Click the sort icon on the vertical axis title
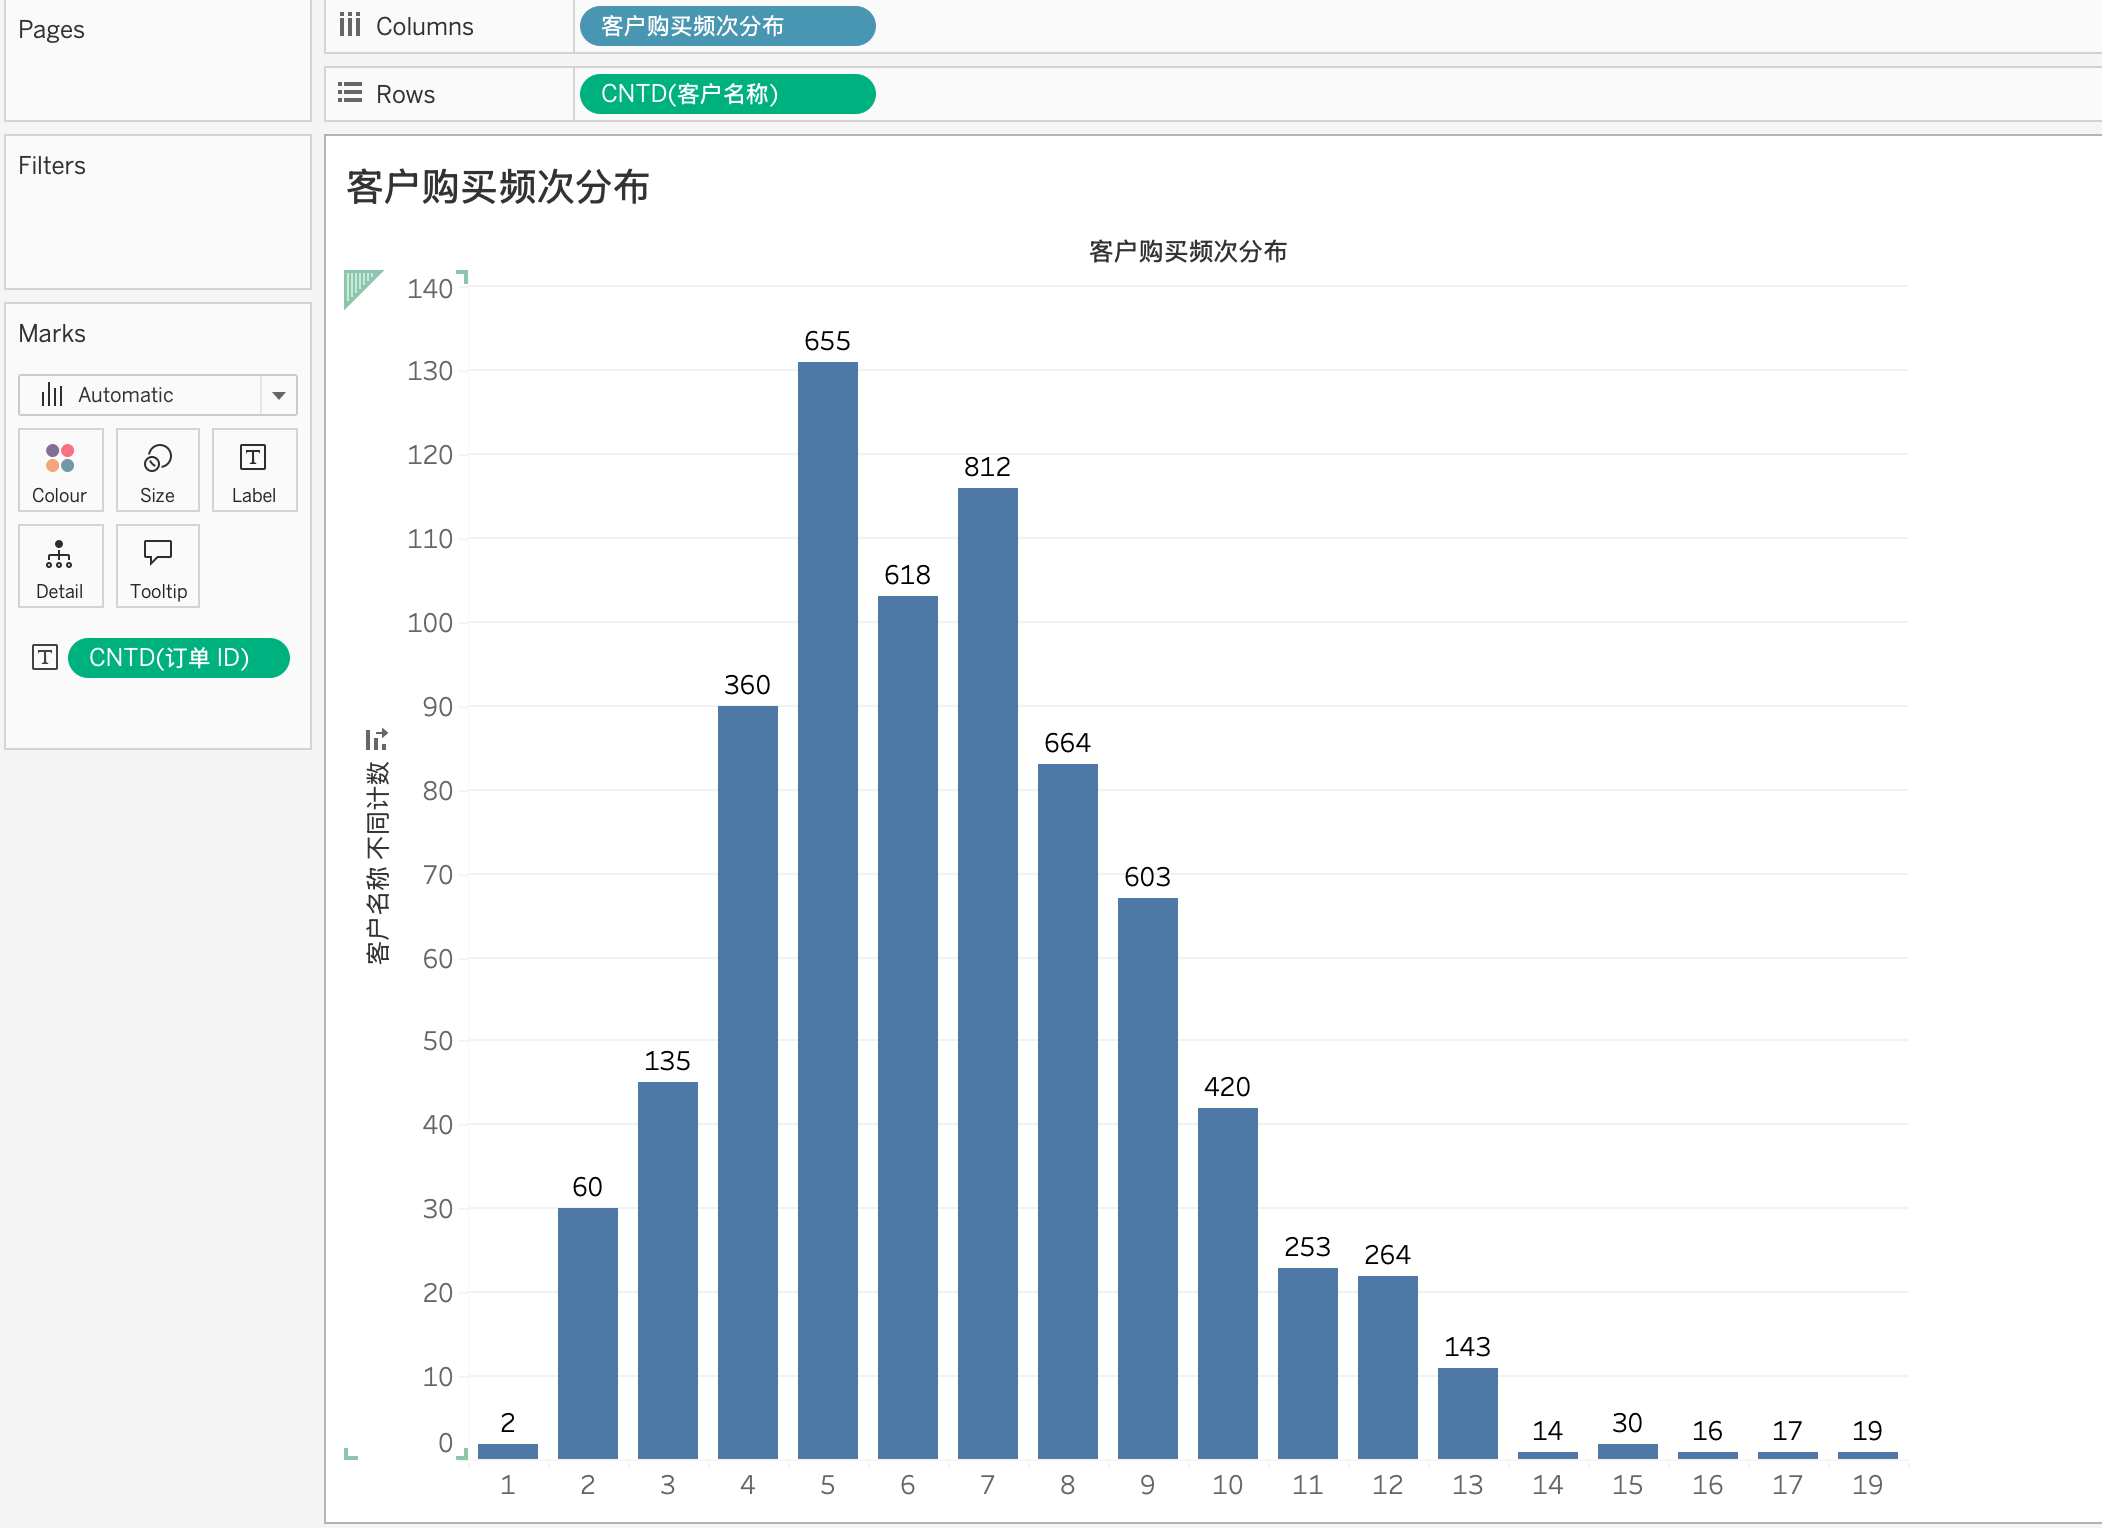2102x1528 pixels. pos(376,740)
